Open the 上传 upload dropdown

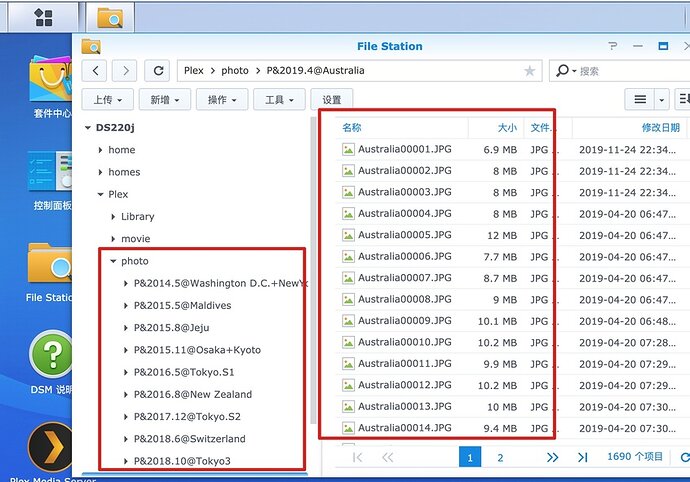(108, 99)
